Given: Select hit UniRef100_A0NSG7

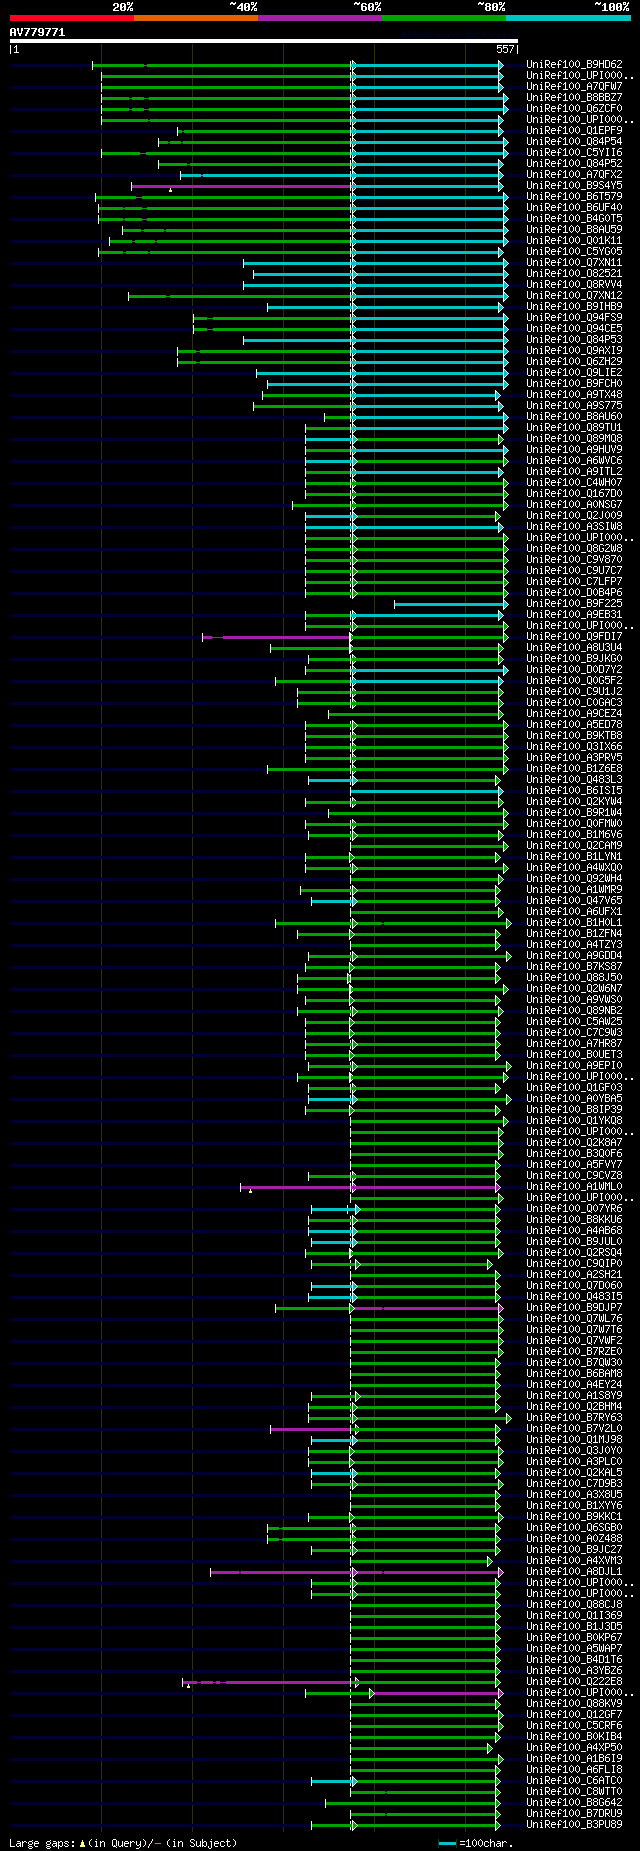Looking at the screenshot, I should pos(574,505).
